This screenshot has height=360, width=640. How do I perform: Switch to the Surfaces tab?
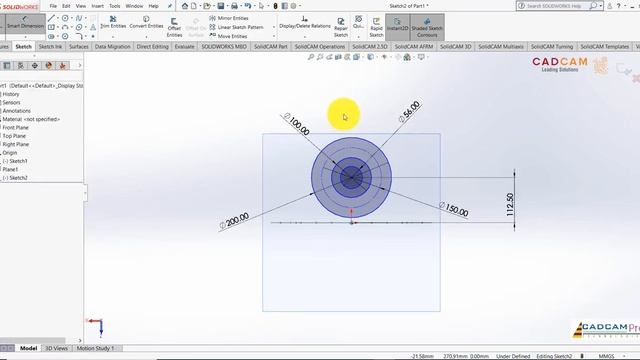pyautogui.click(x=79, y=47)
